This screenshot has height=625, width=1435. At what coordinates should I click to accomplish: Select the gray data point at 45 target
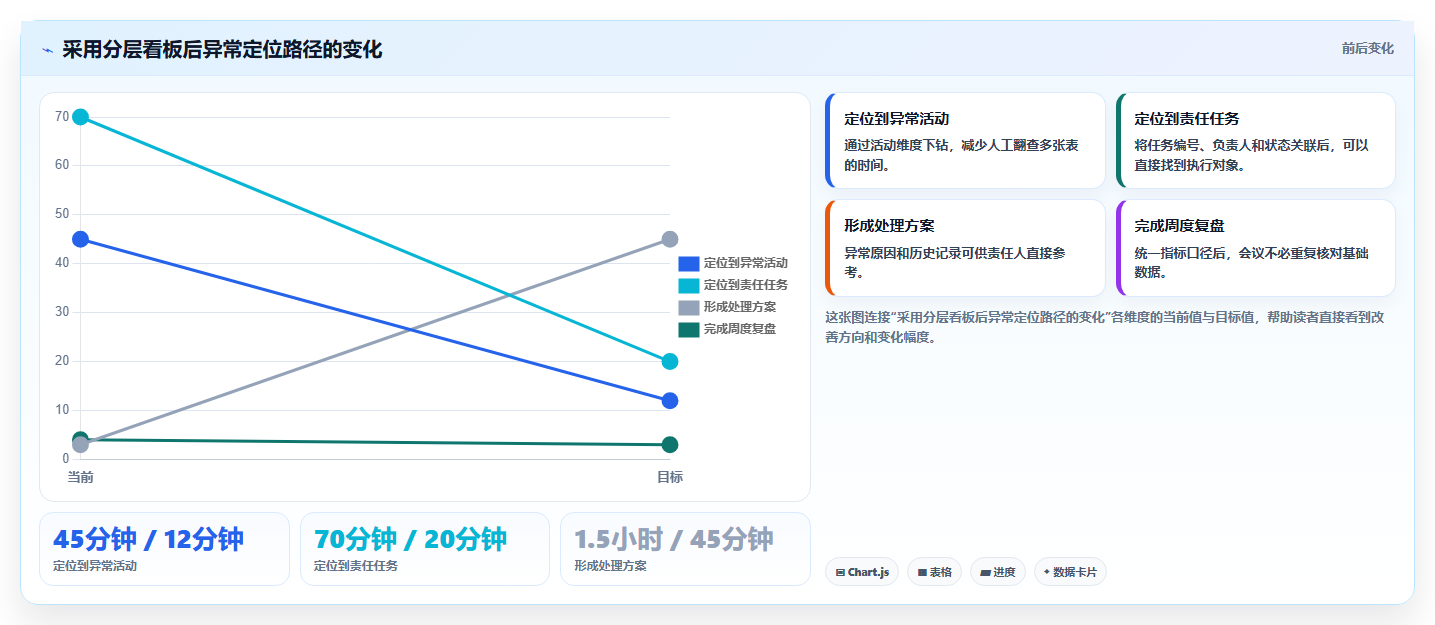(x=670, y=239)
